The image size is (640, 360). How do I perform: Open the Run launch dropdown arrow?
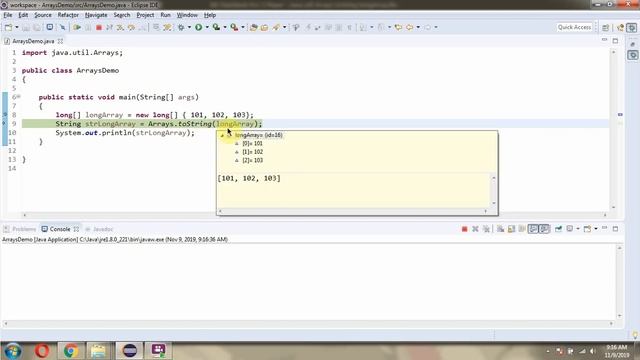207,27
